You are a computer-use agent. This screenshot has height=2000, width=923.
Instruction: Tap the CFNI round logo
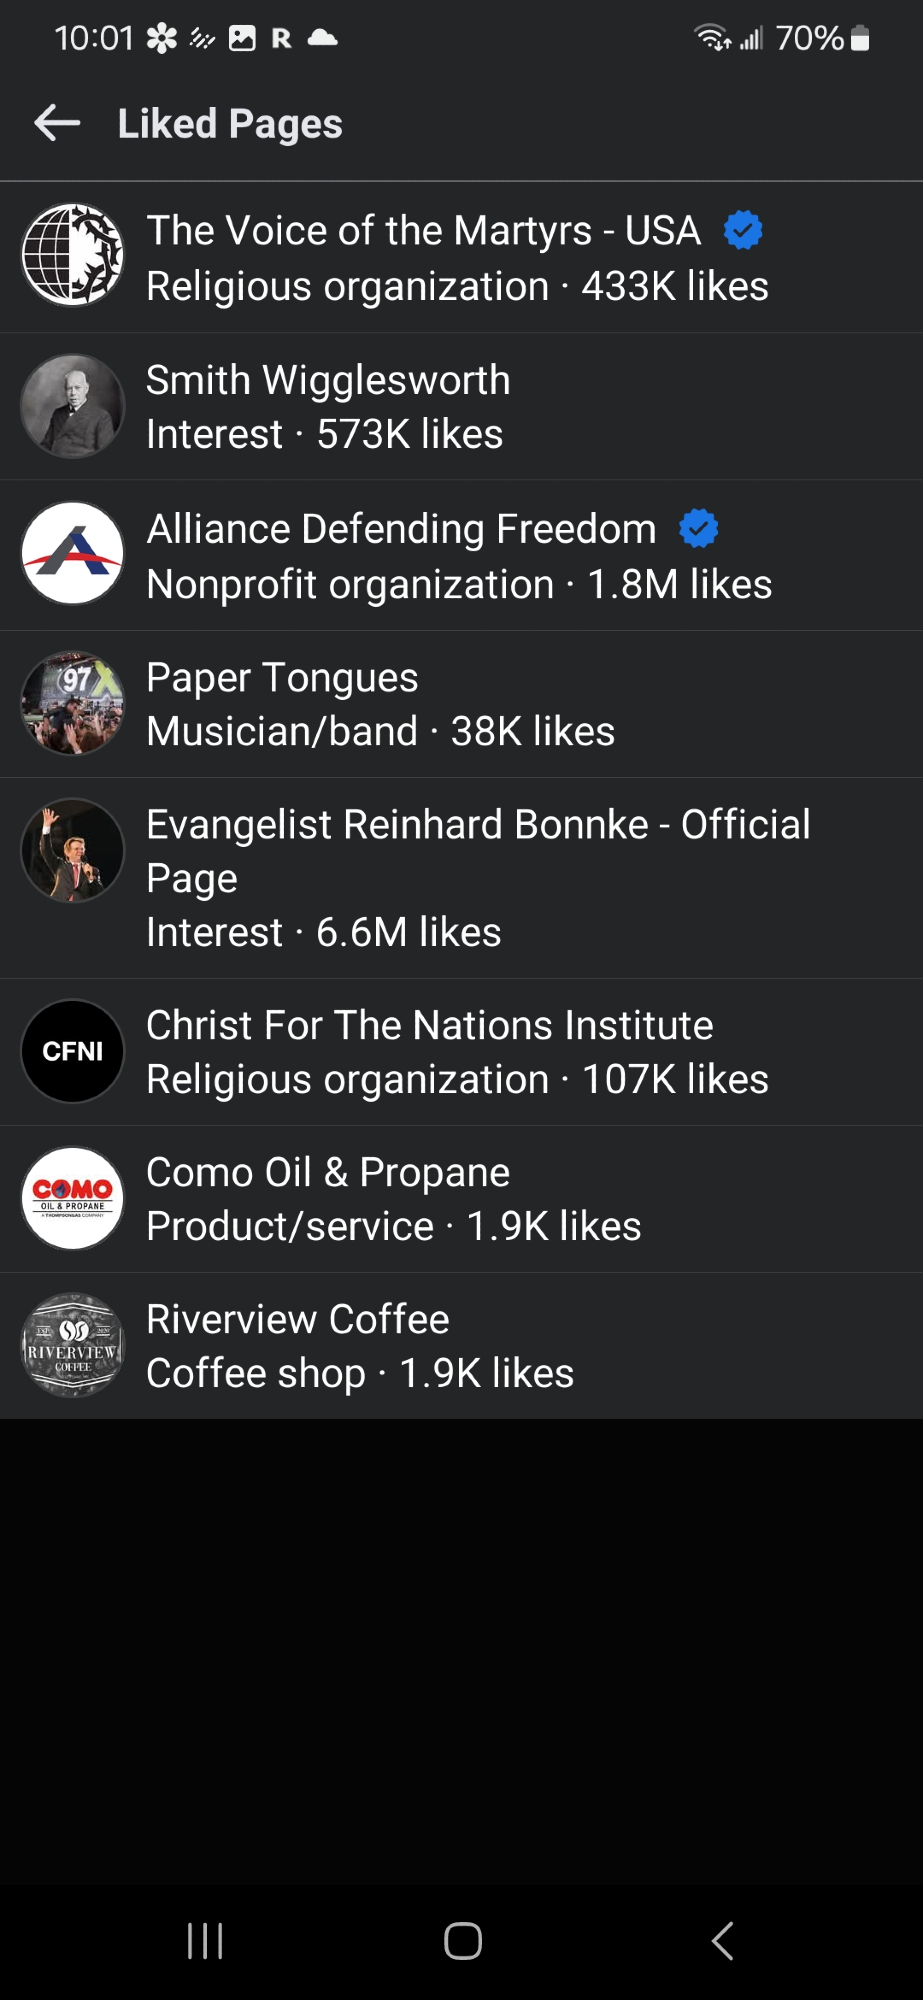click(x=73, y=1051)
